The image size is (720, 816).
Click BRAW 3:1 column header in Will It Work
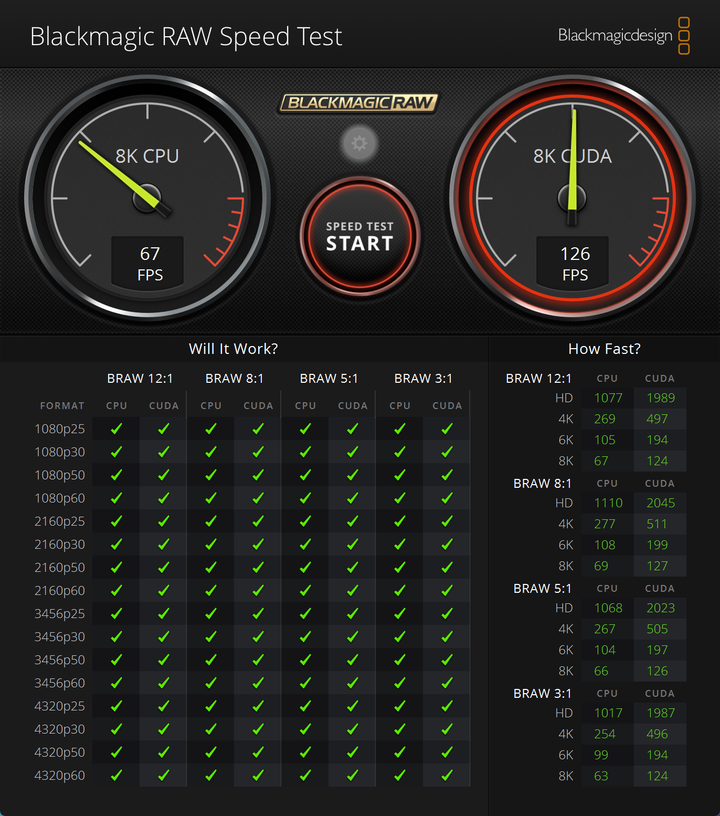423,379
